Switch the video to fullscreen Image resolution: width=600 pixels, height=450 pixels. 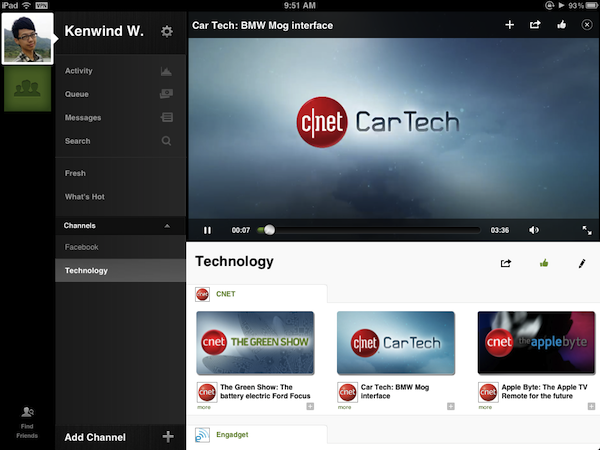[587, 230]
